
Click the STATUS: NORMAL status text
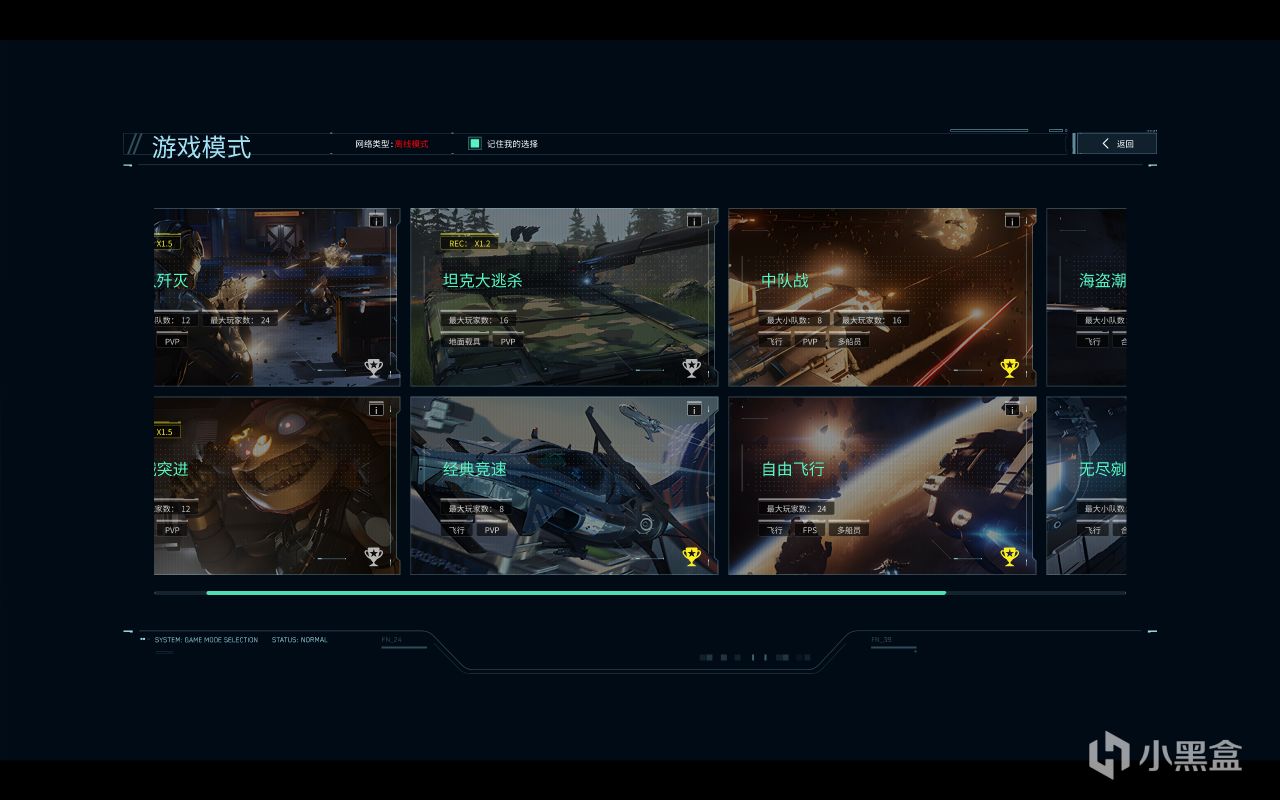coord(300,640)
